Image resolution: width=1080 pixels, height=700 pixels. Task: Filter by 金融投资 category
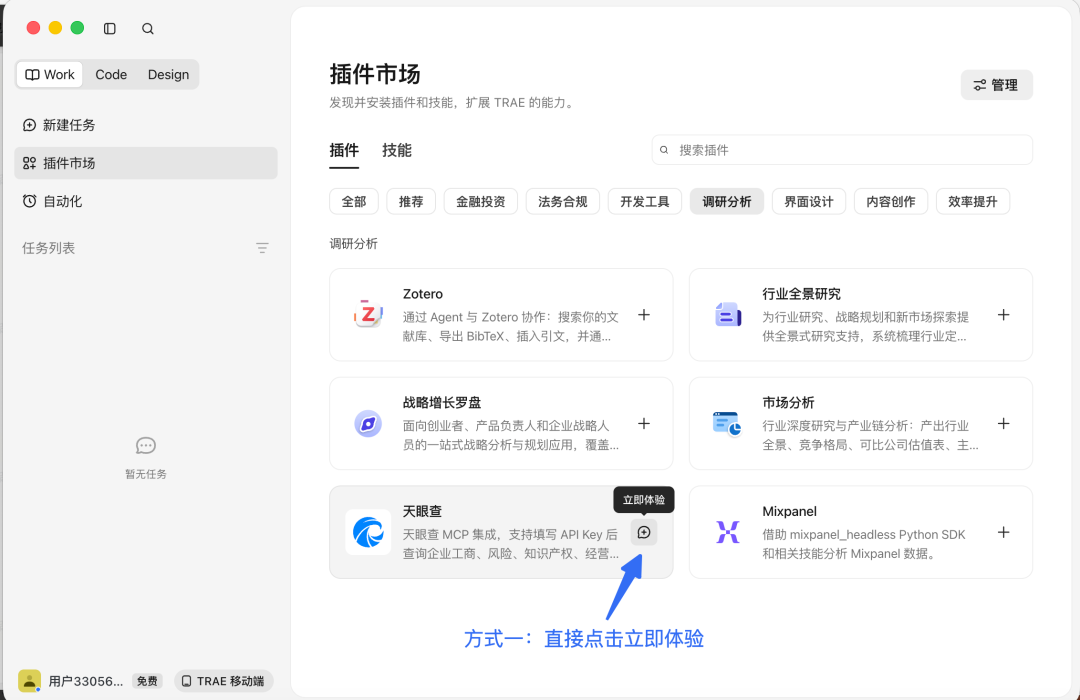(481, 201)
